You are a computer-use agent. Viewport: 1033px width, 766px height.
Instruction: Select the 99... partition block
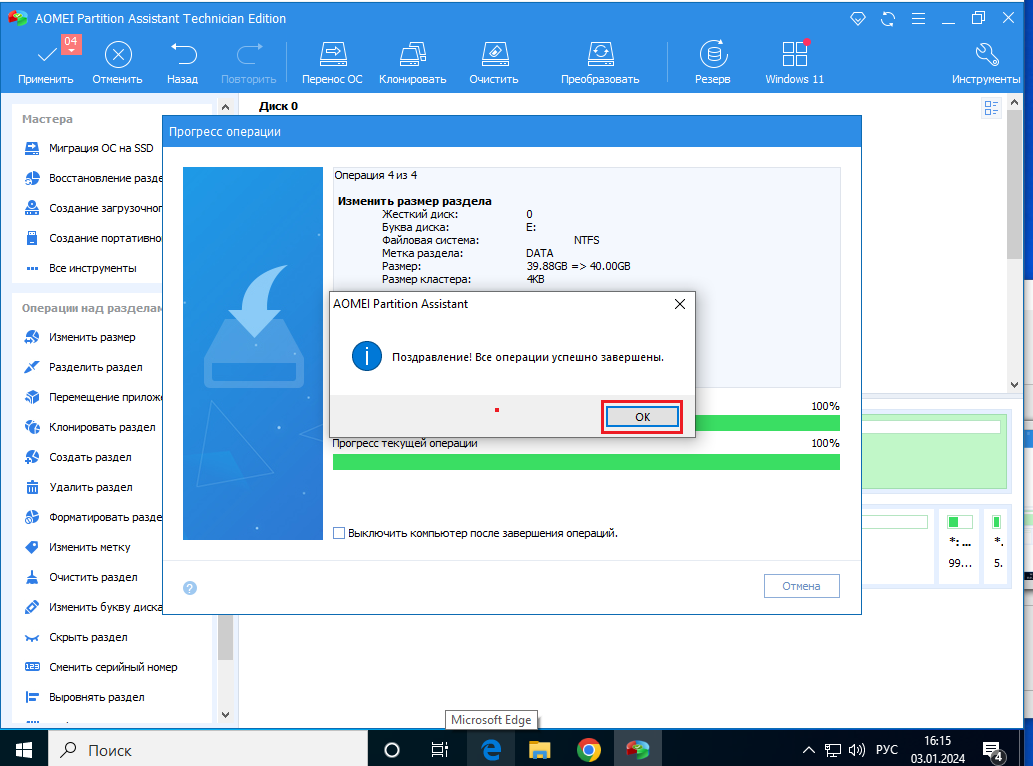(x=960, y=547)
